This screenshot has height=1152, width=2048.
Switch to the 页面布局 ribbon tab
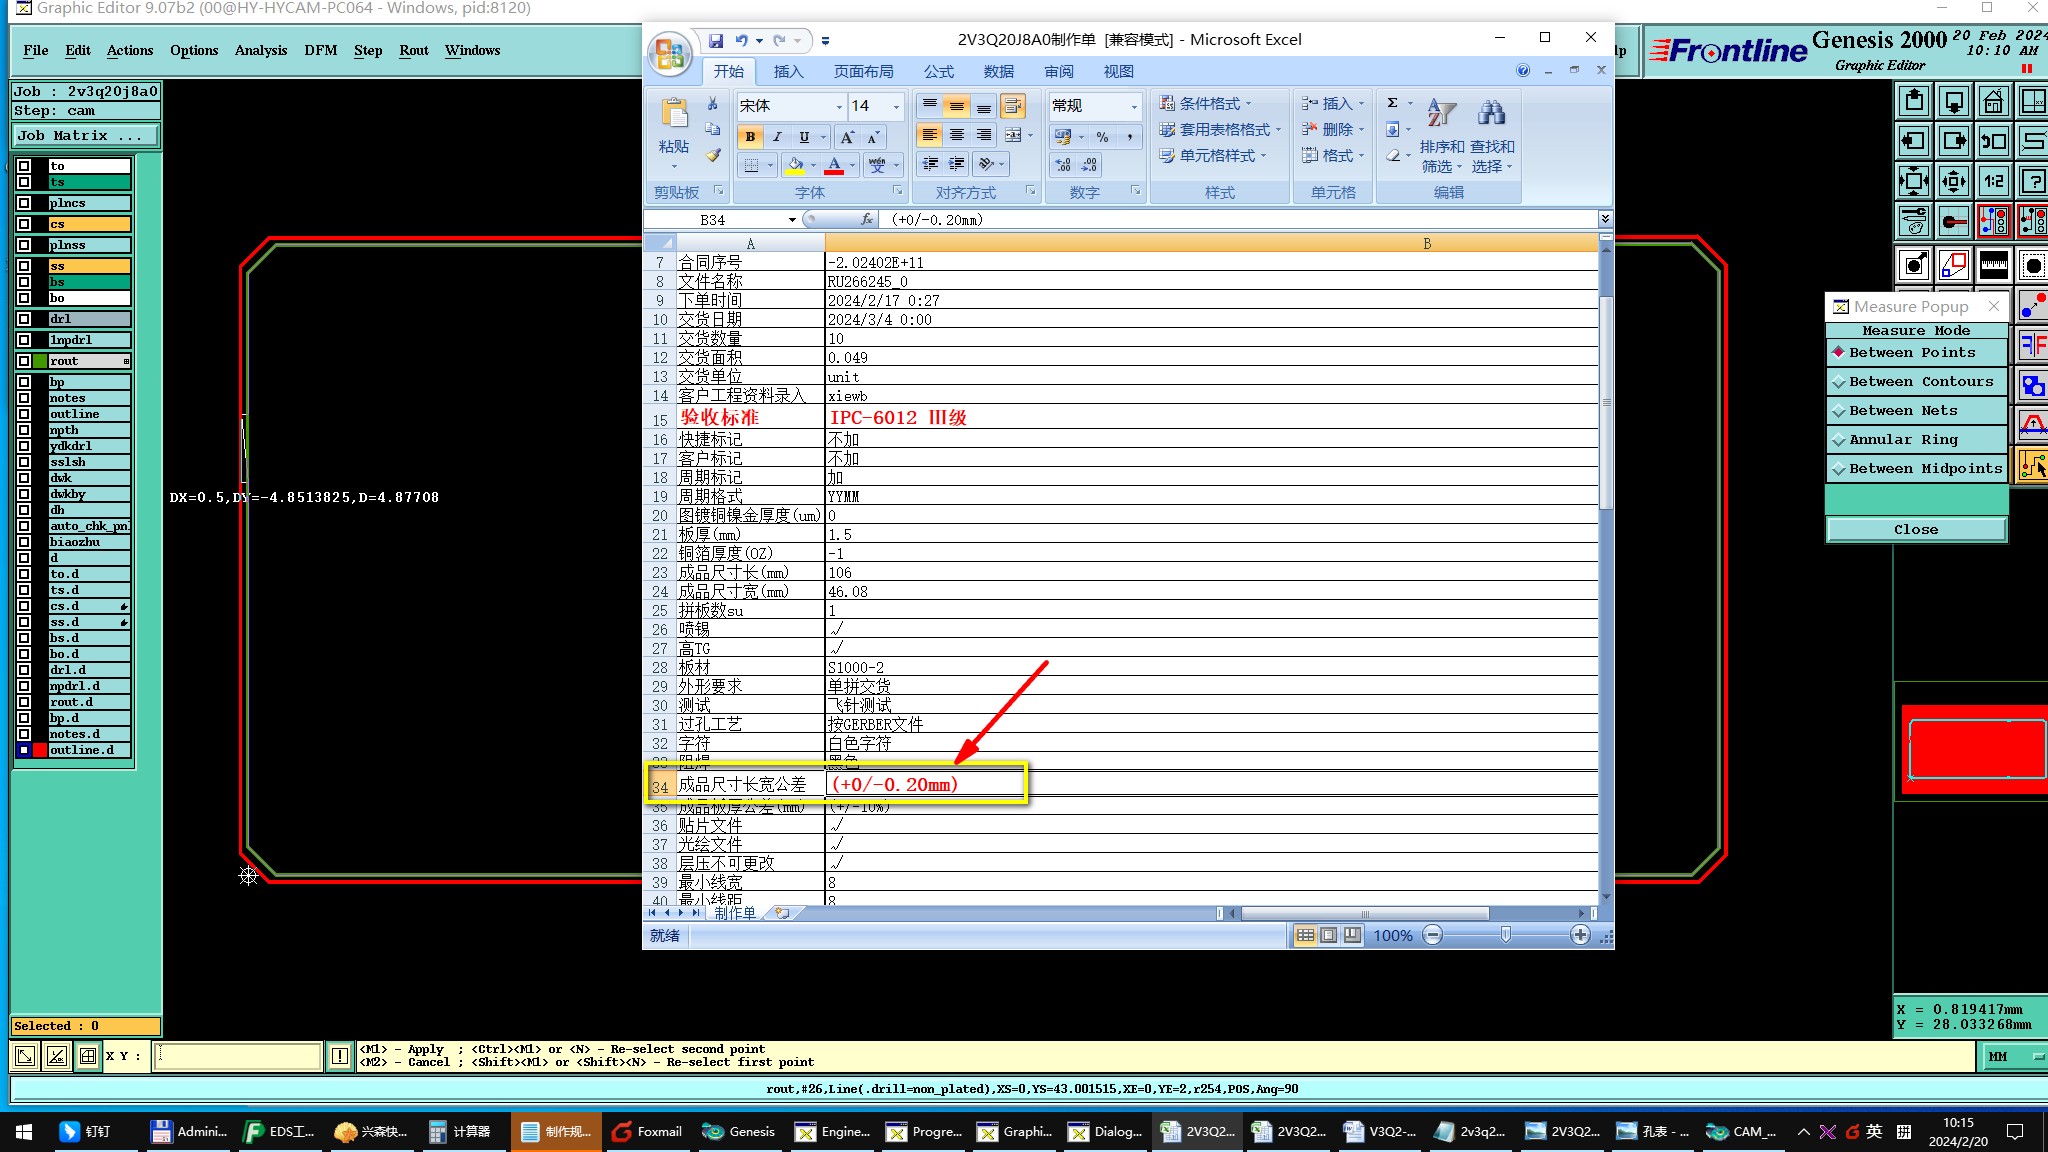[x=863, y=71]
